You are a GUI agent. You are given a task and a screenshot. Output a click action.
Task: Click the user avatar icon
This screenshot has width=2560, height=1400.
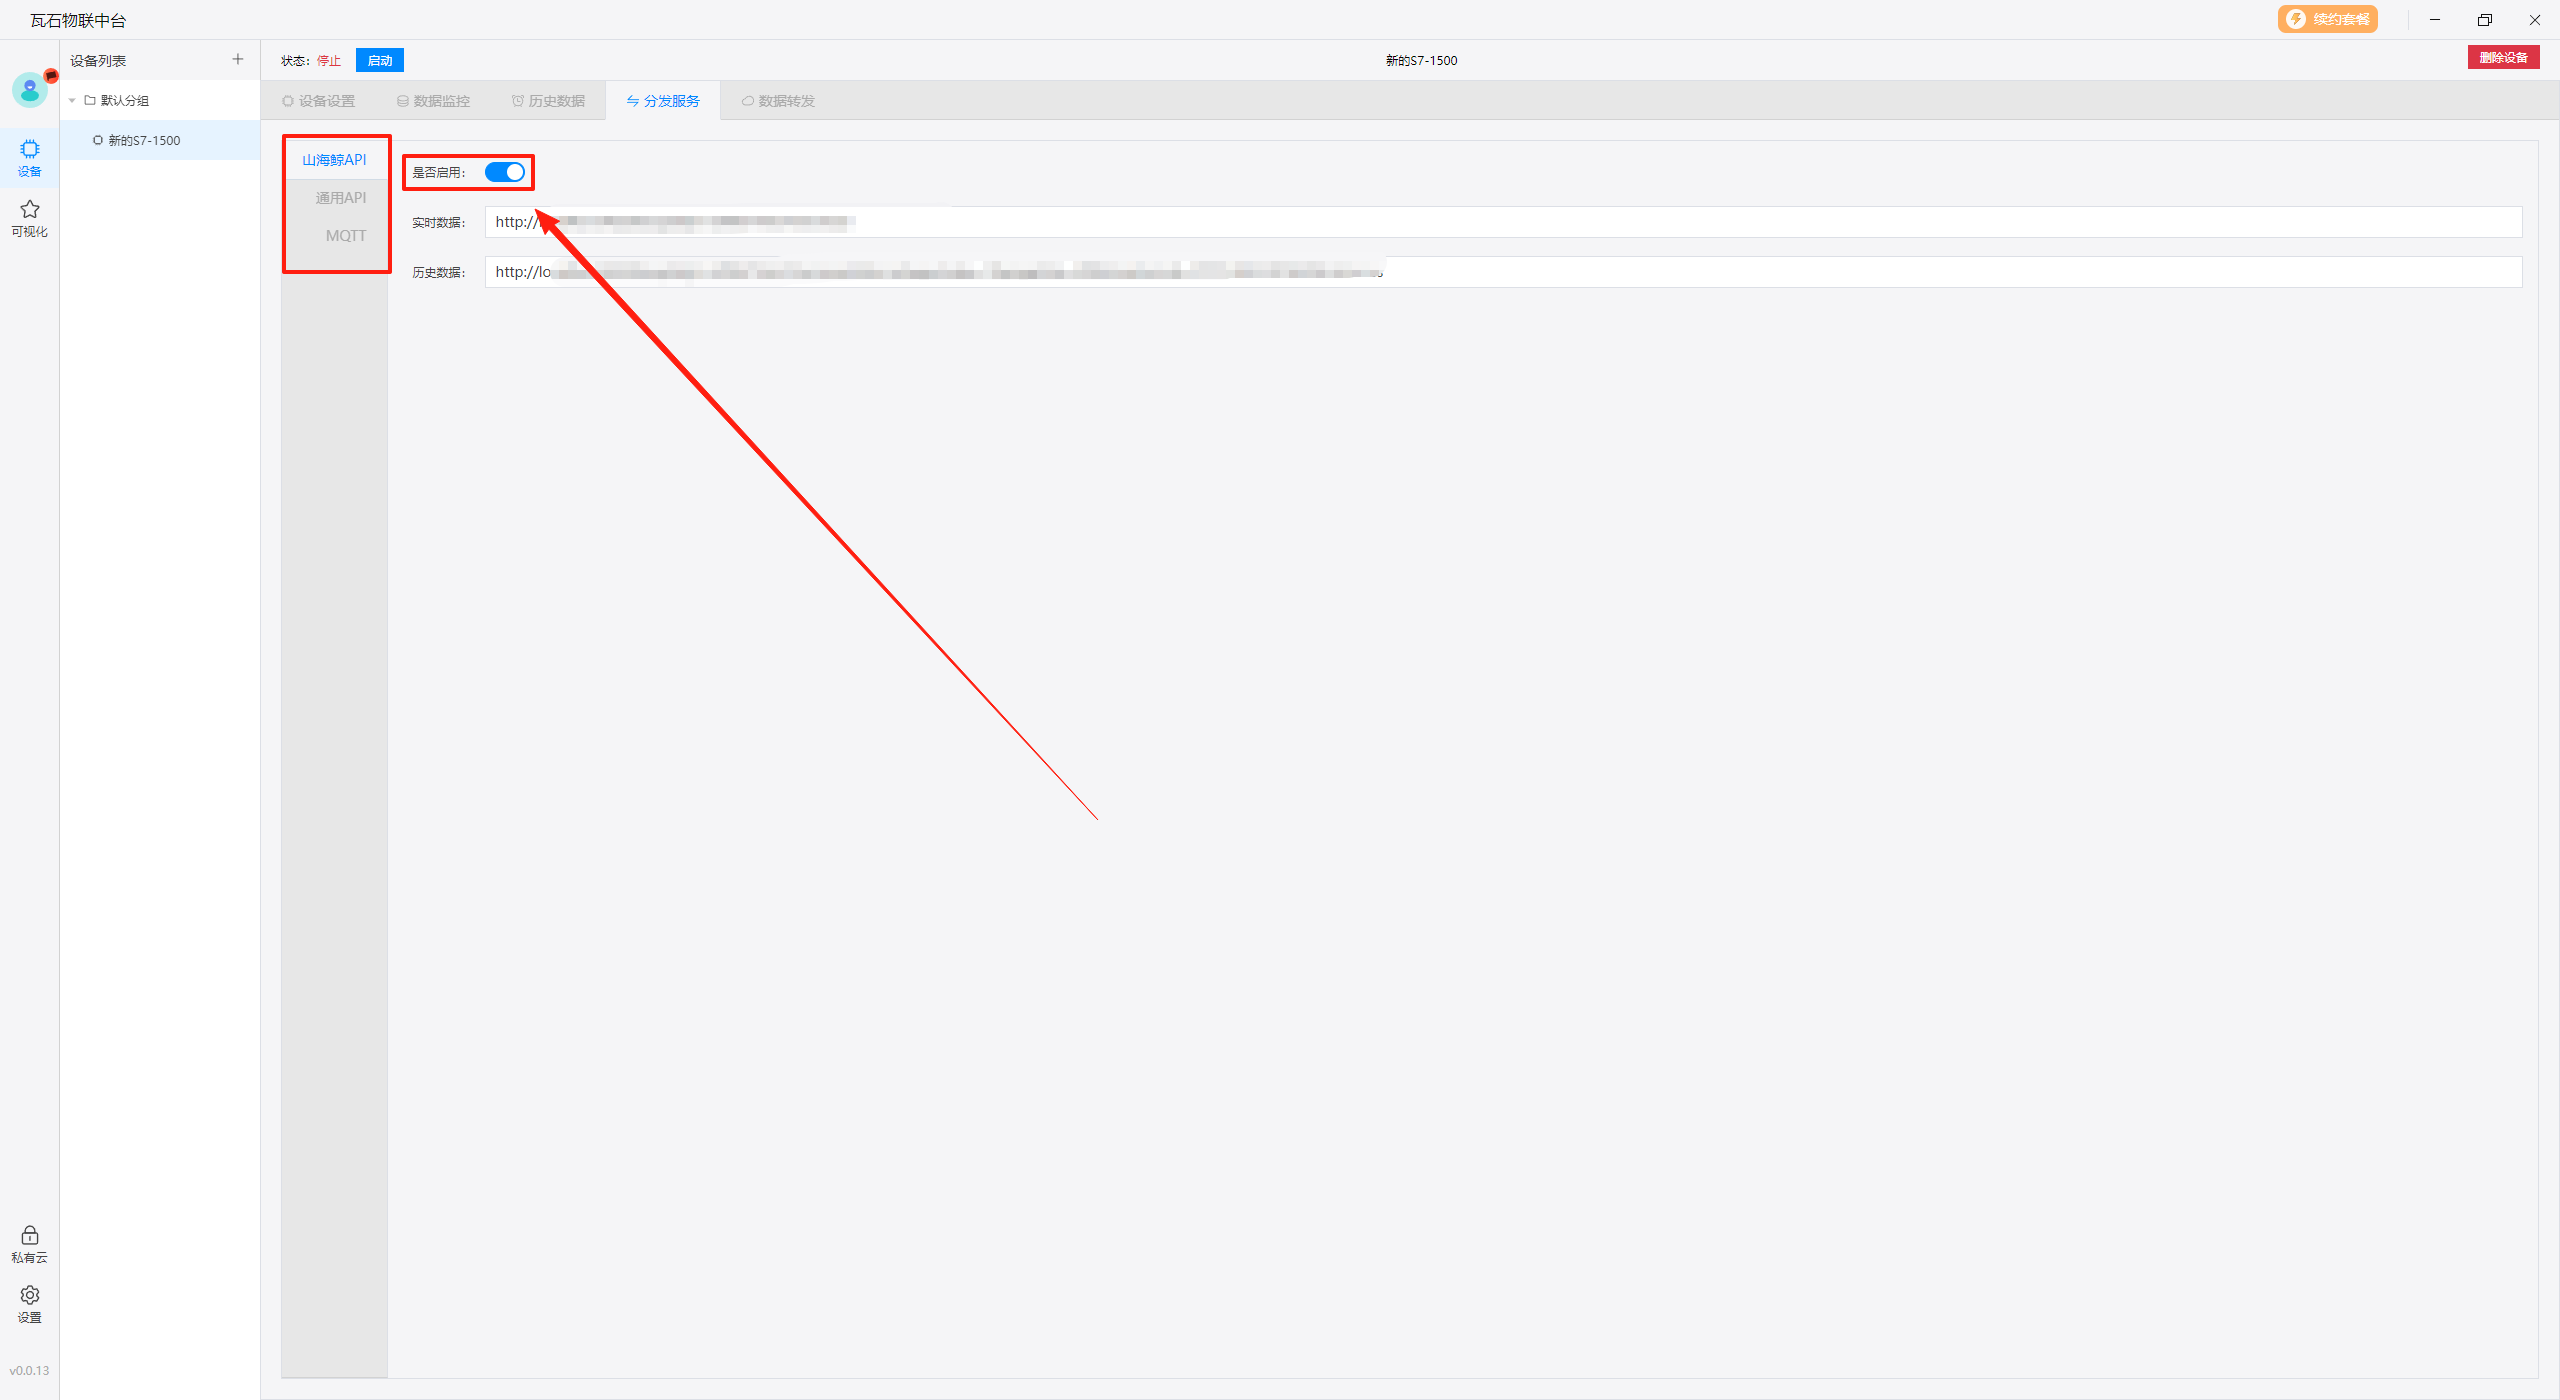tap(29, 90)
